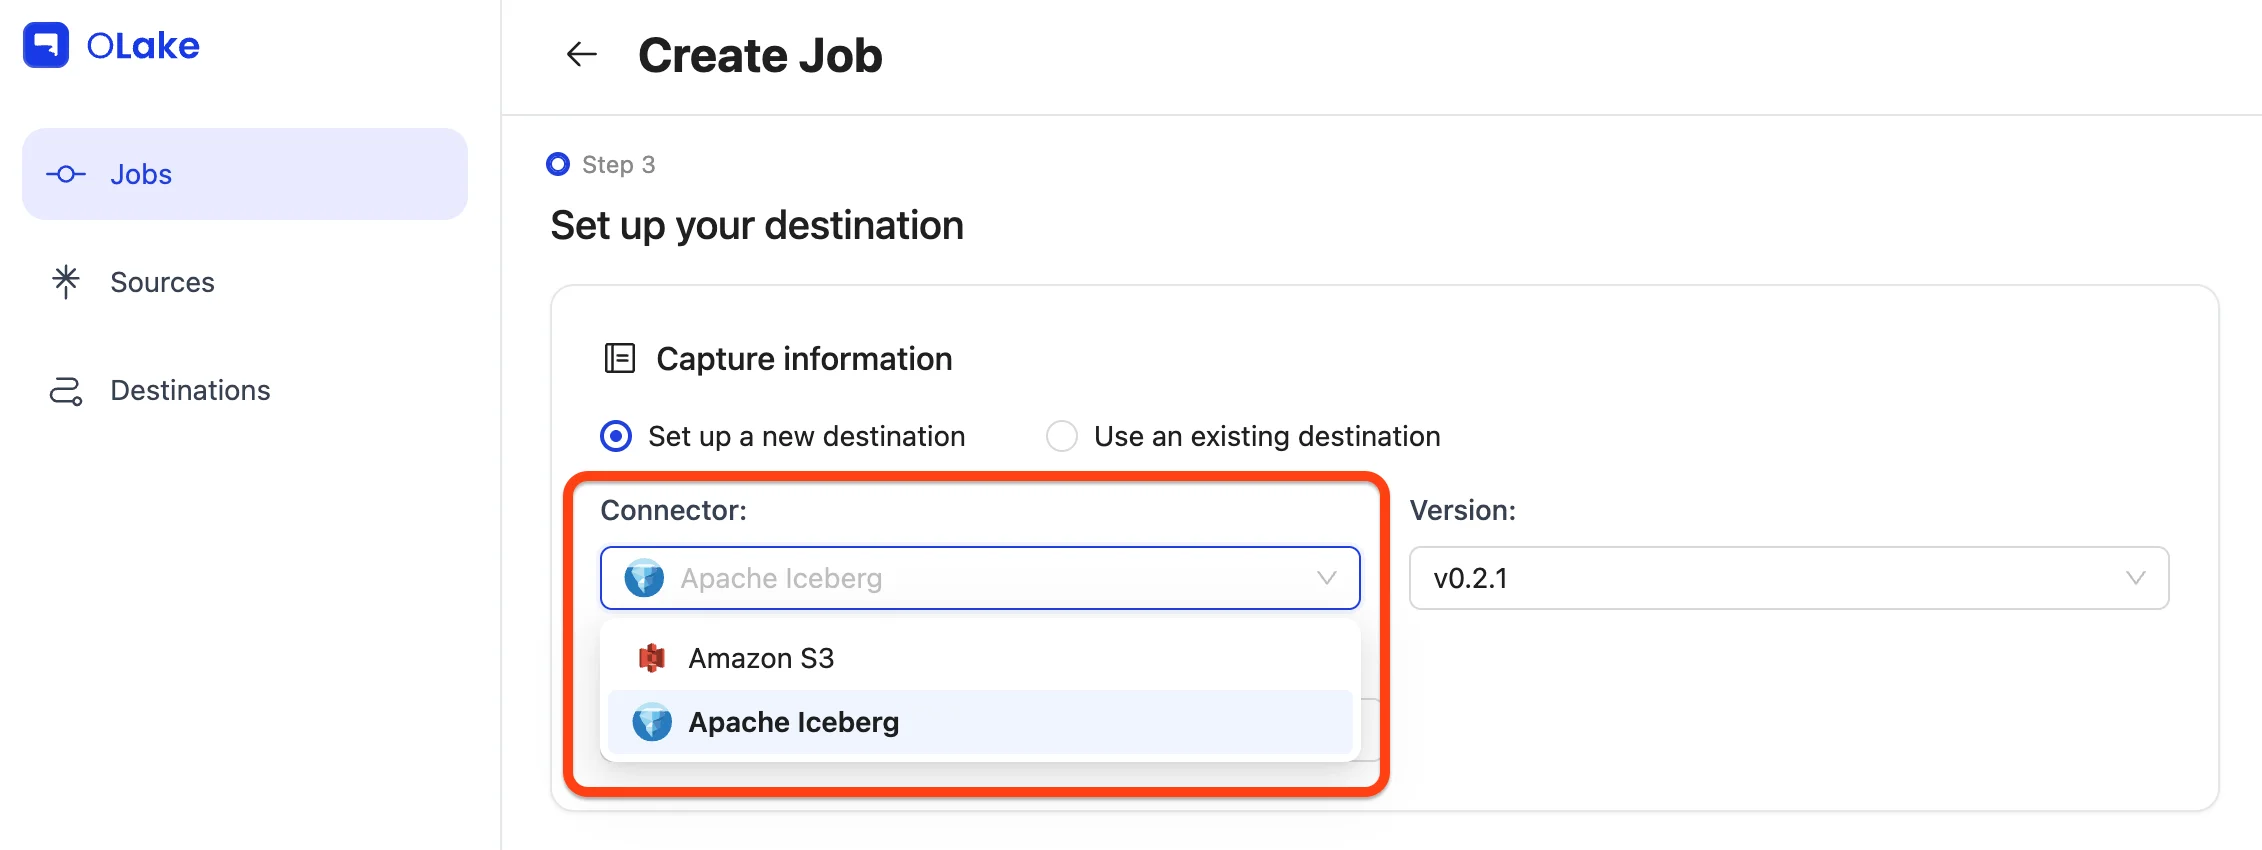Expand the Version dropdown chevron arrow
The width and height of the screenshot is (2262, 850).
coord(2135,578)
